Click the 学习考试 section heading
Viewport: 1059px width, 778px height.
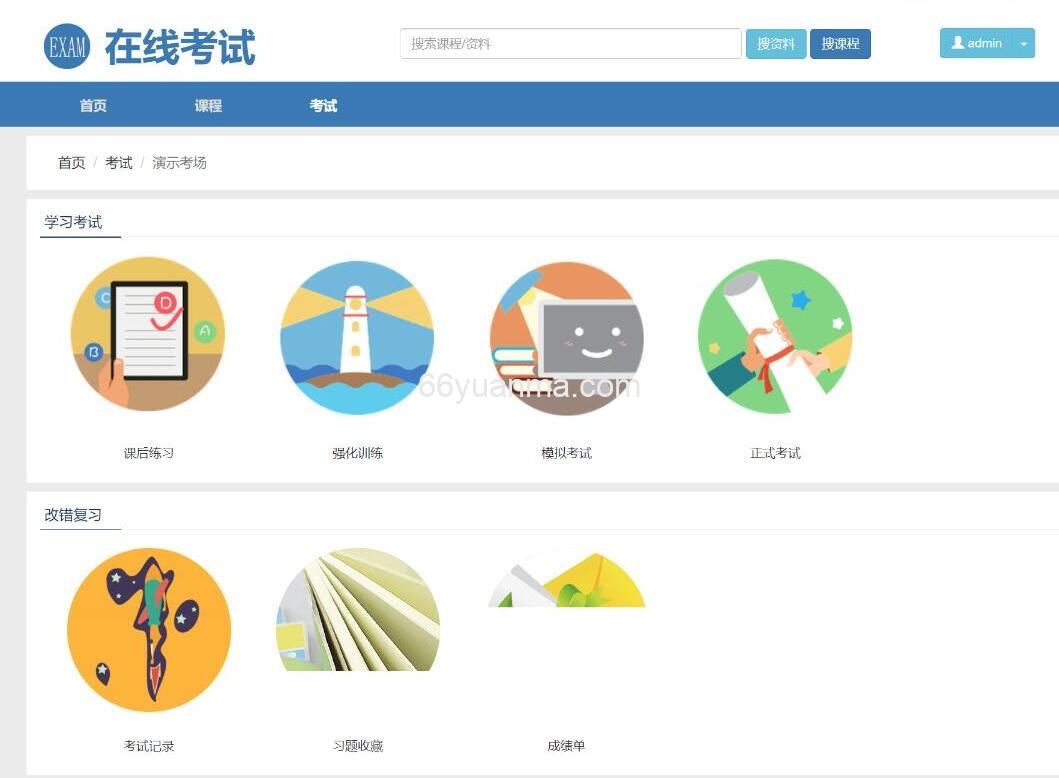point(73,221)
